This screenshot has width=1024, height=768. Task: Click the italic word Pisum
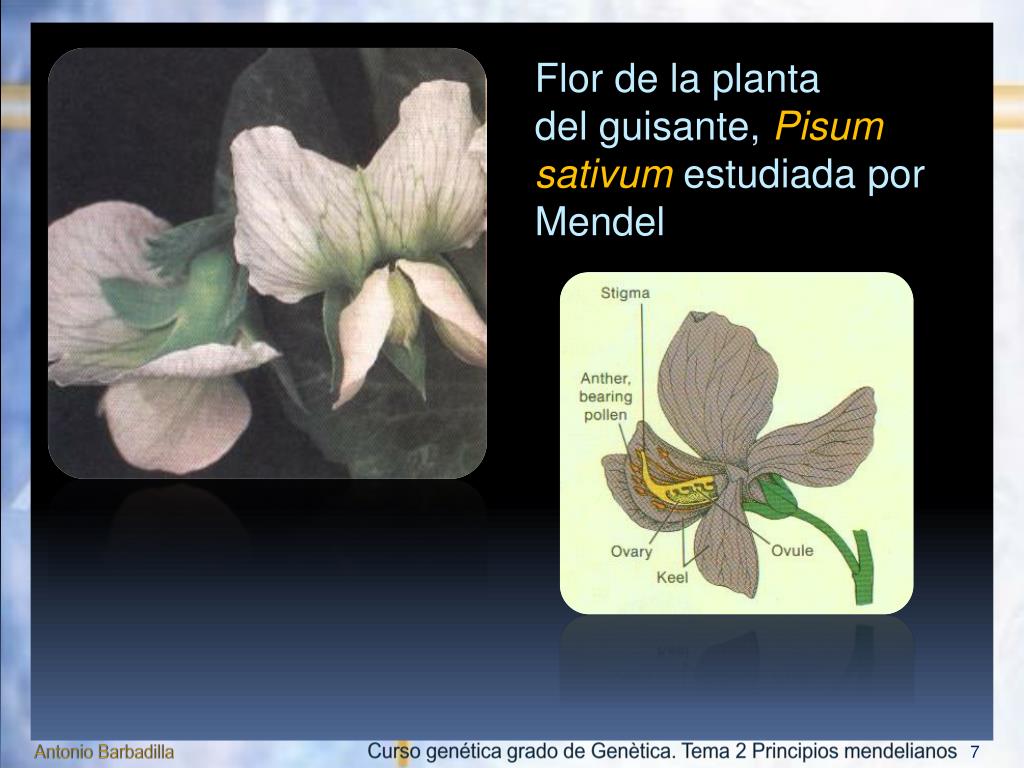click(829, 126)
